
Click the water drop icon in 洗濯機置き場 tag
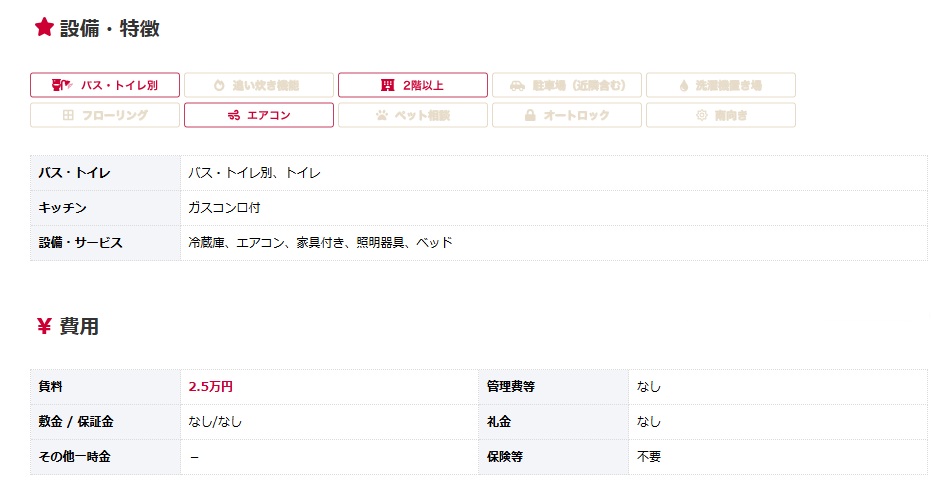[683, 85]
